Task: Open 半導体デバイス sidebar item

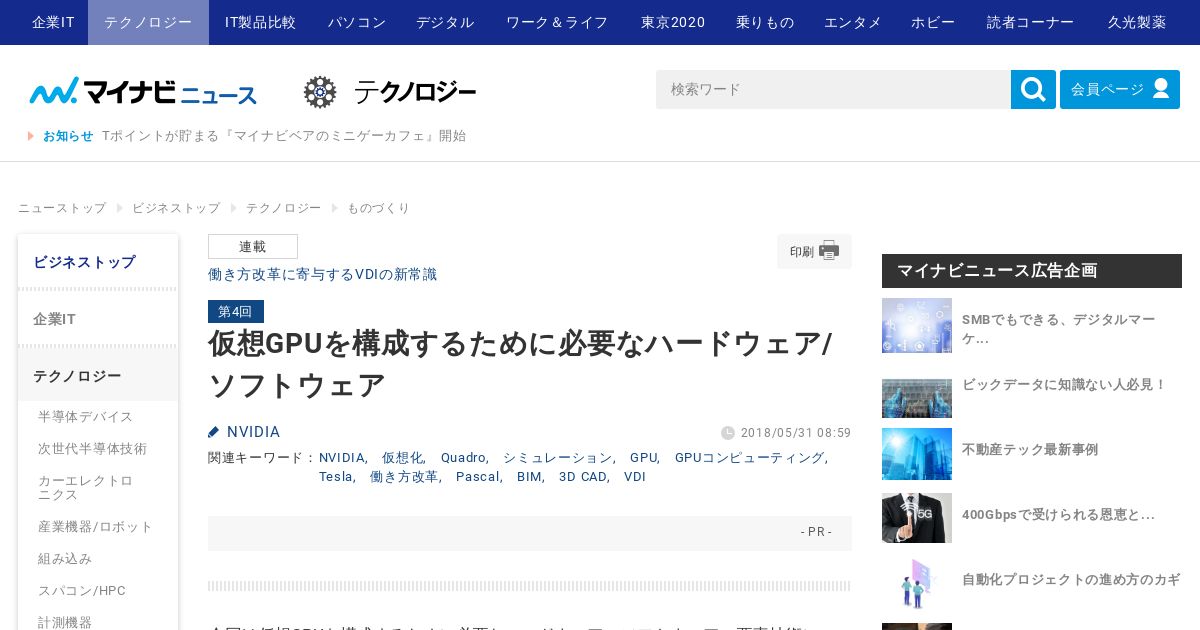Action: [x=85, y=416]
